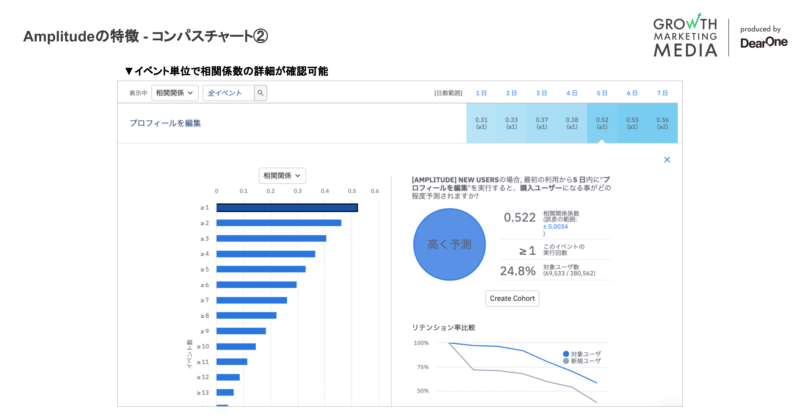
Task: Select the 7日 column header
Action: pyautogui.click(x=662, y=93)
